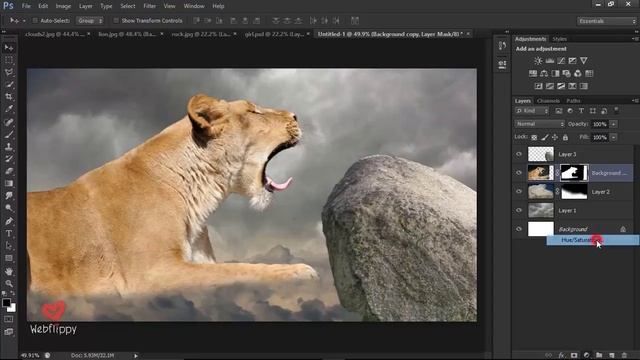Image resolution: width=640 pixels, height=360 pixels.
Task: Open the Normal blend mode dropdown
Action: (540, 124)
